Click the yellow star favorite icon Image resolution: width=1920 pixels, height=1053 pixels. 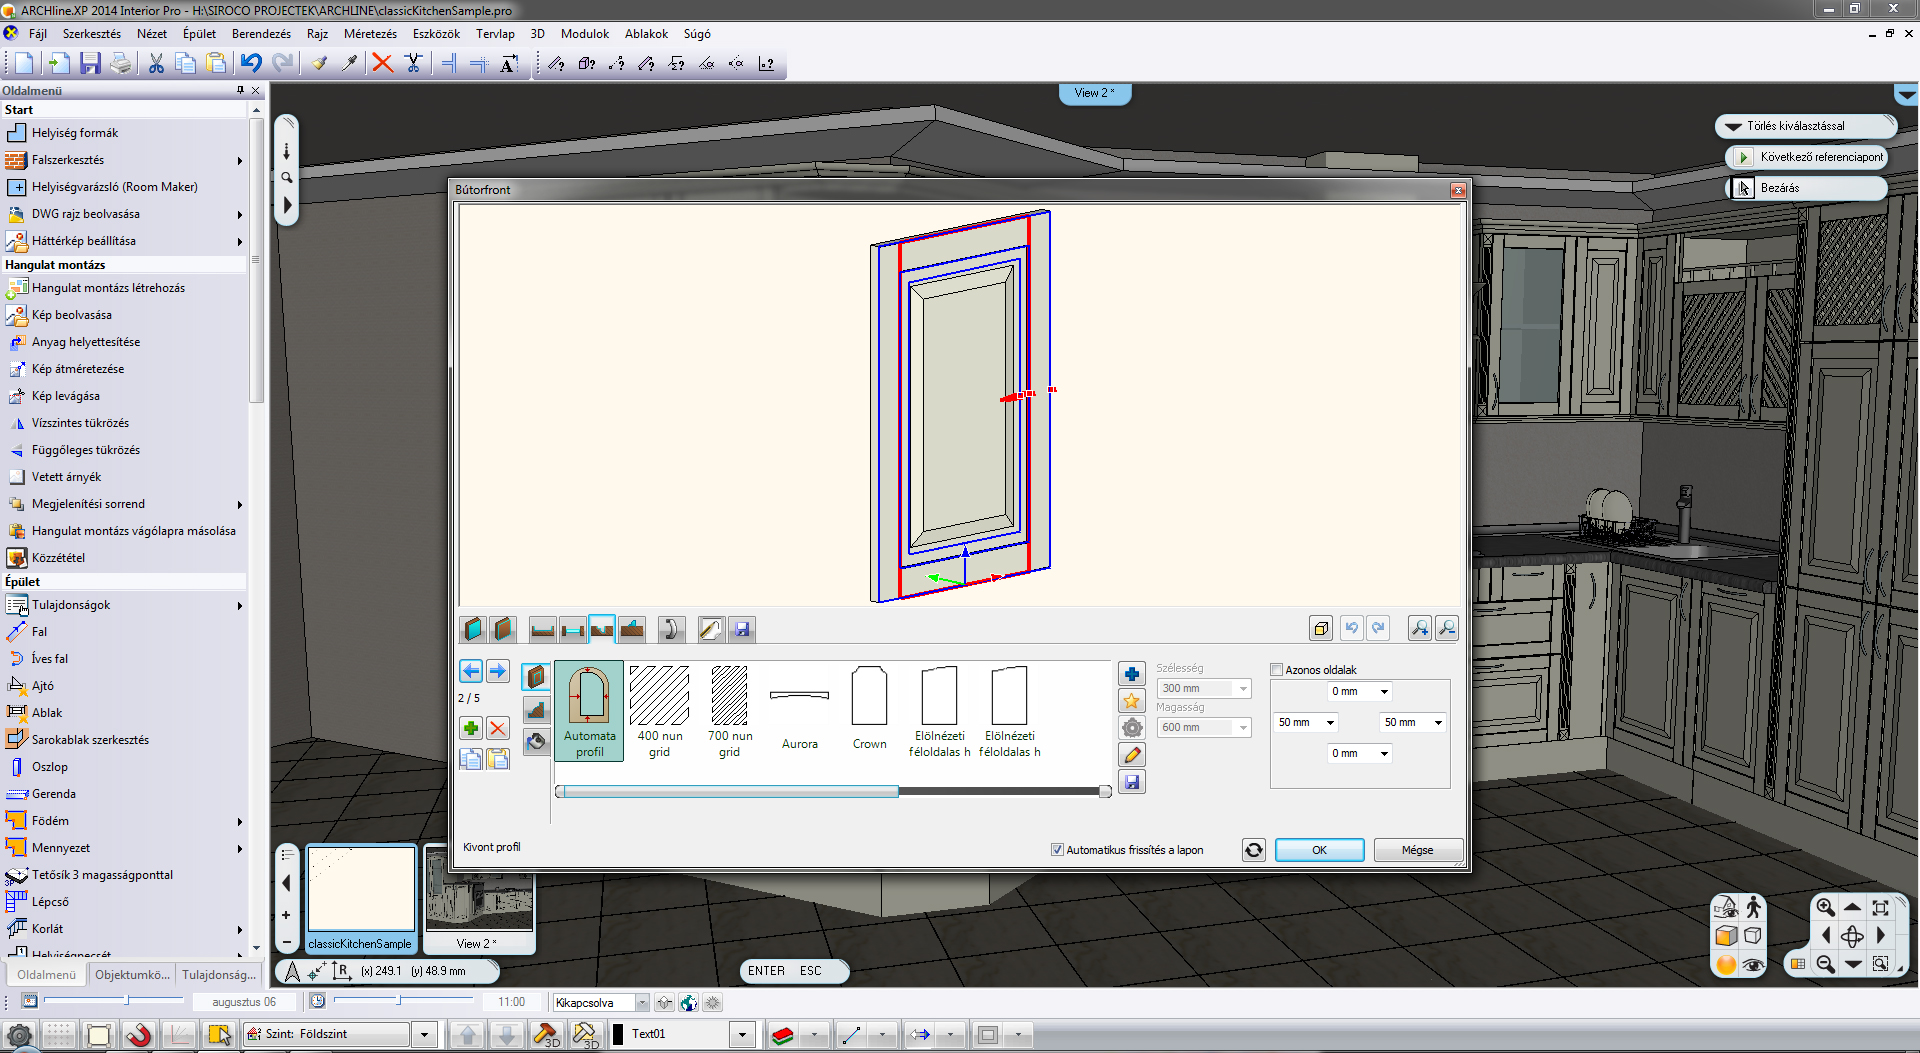[1132, 701]
